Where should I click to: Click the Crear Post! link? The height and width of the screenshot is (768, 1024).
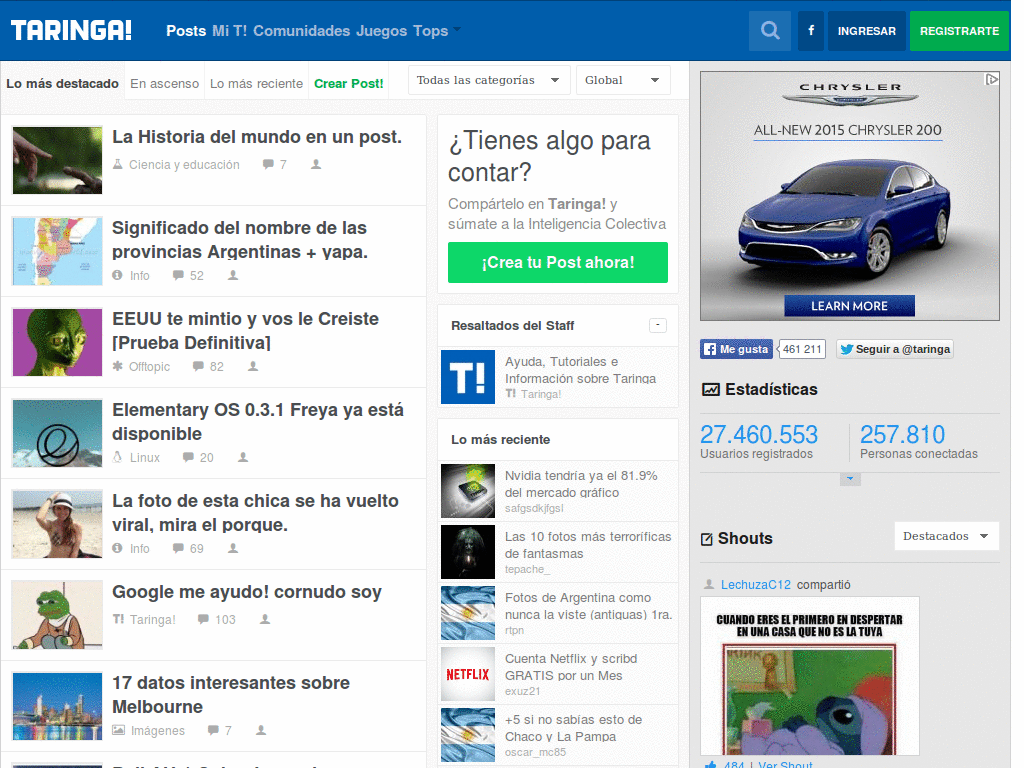point(349,84)
